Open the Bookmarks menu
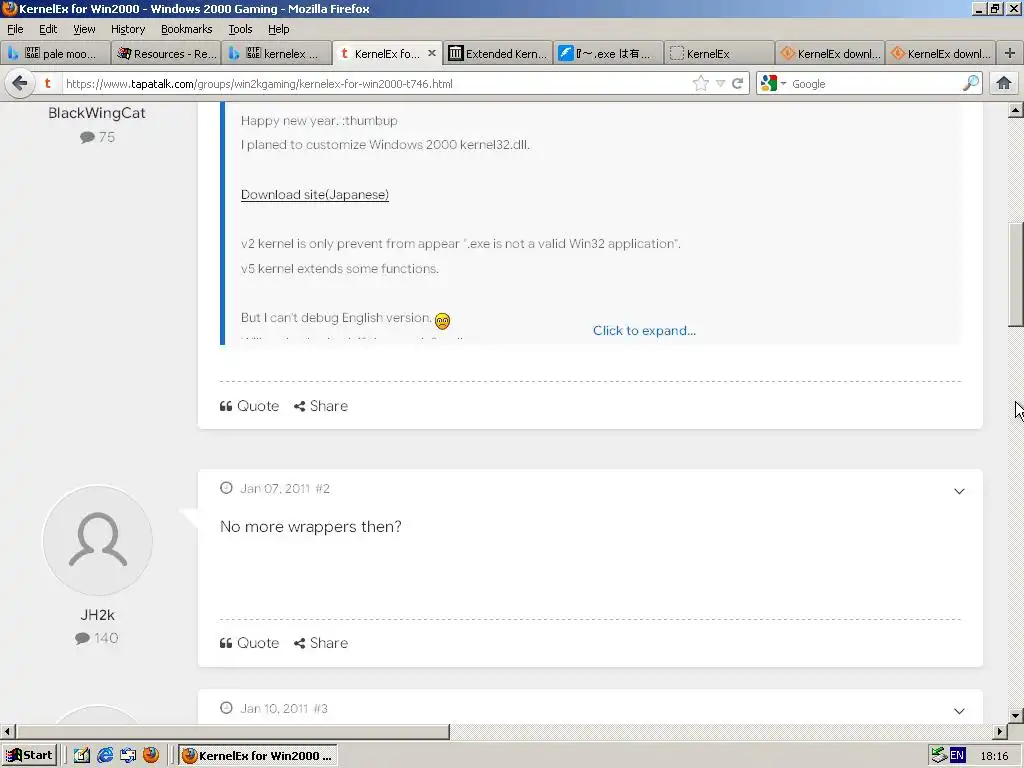 coord(187,29)
